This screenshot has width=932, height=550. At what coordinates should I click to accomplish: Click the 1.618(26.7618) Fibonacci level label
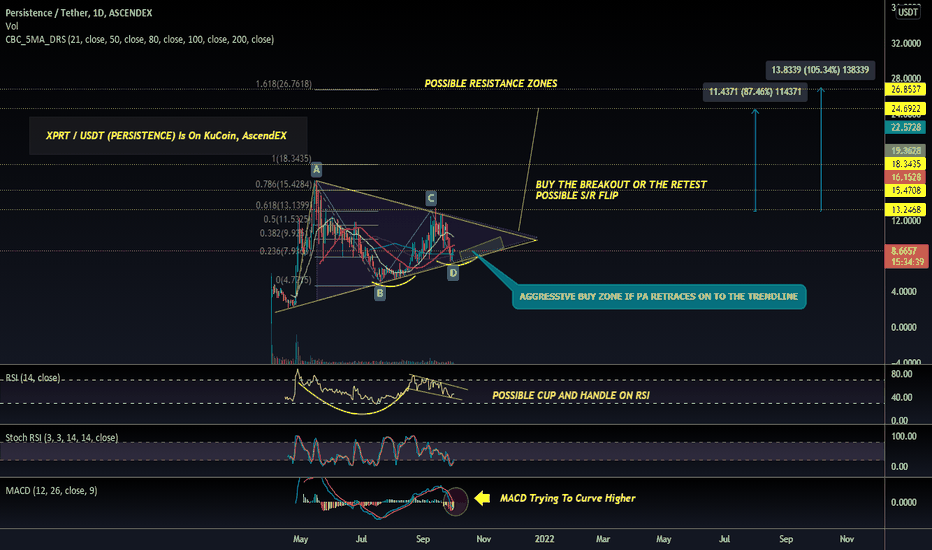(x=284, y=84)
